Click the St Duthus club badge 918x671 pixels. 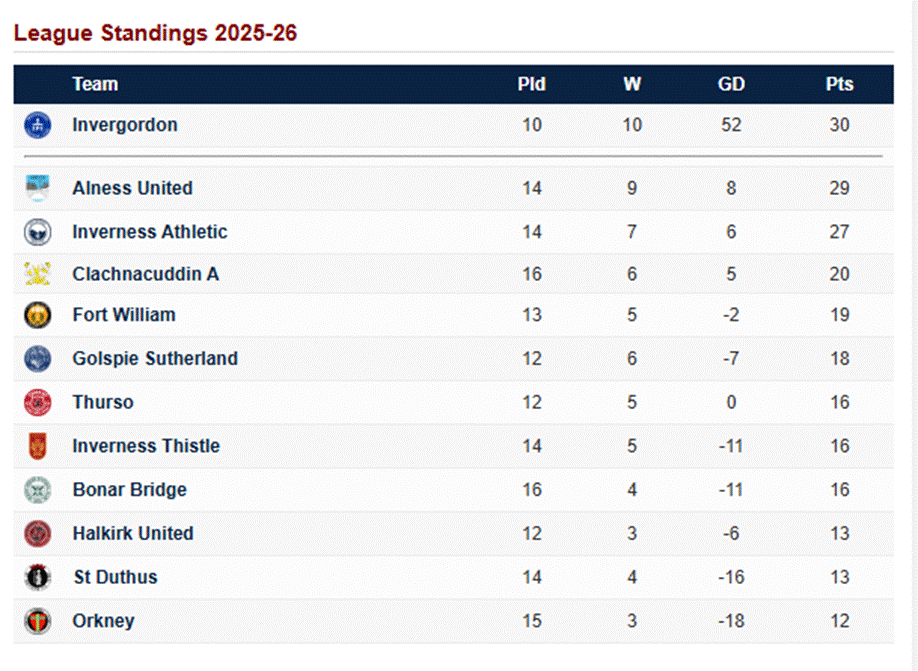37,577
